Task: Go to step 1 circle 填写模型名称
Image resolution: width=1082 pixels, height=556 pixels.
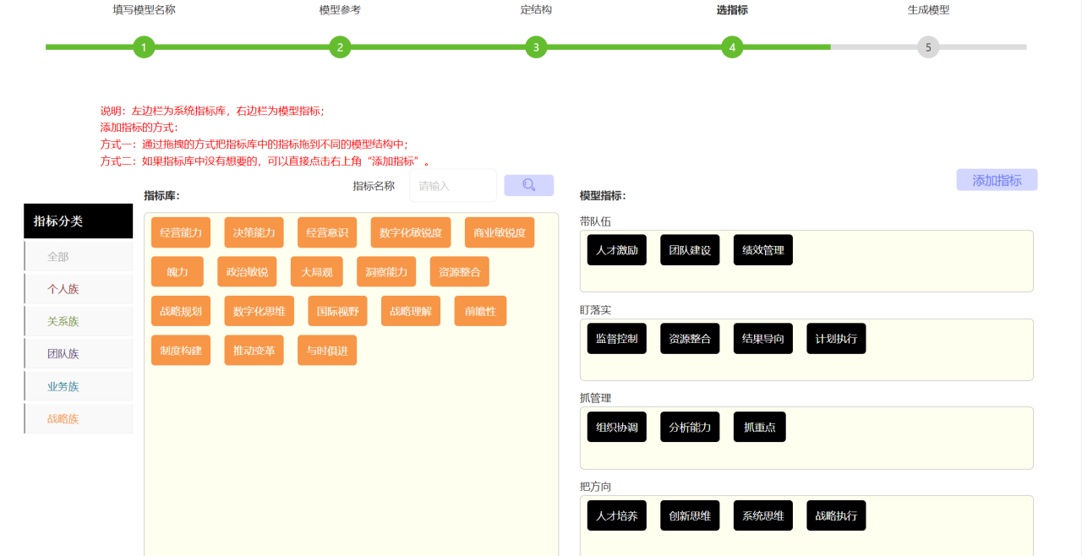Action: tap(144, 48)
